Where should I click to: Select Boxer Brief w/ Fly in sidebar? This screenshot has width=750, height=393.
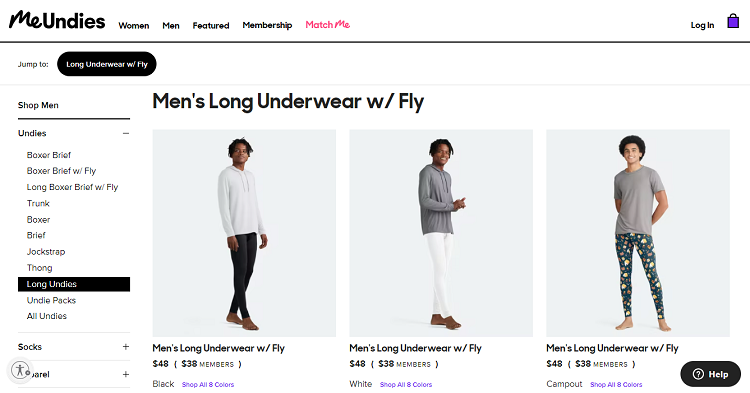61,171
